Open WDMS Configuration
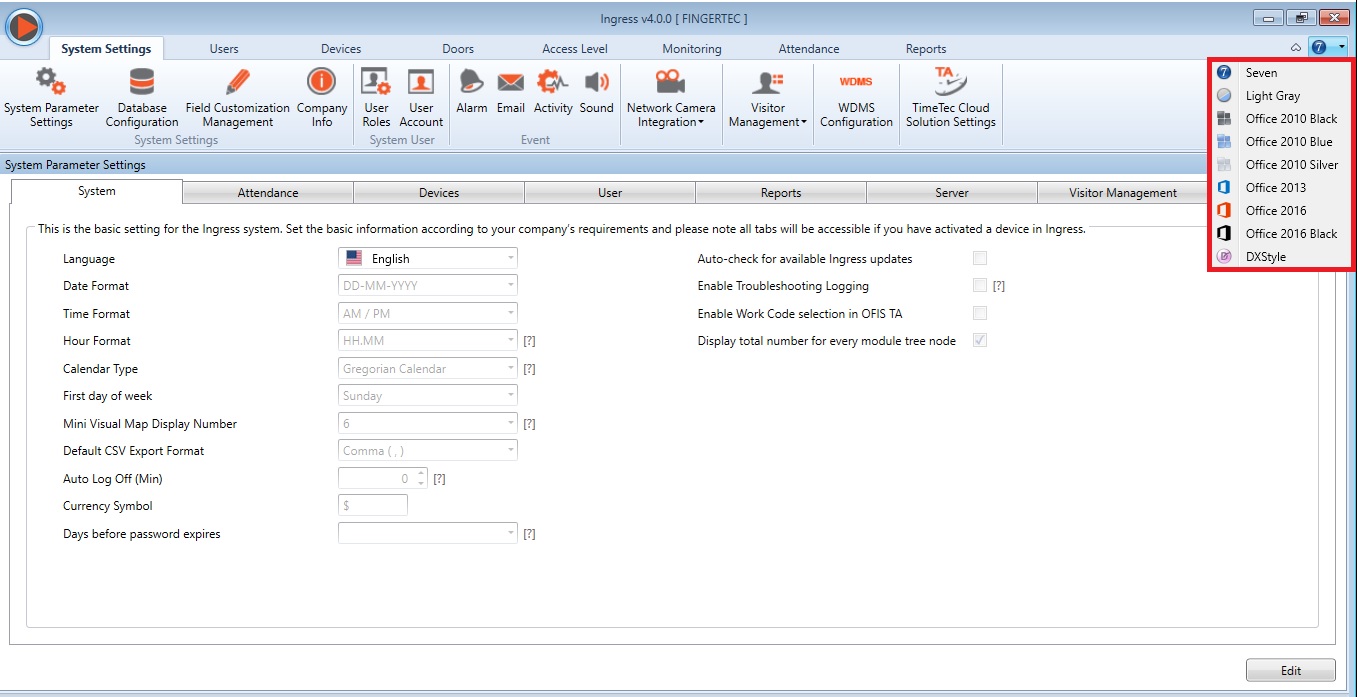1358x697 pixels. (856, 97)
